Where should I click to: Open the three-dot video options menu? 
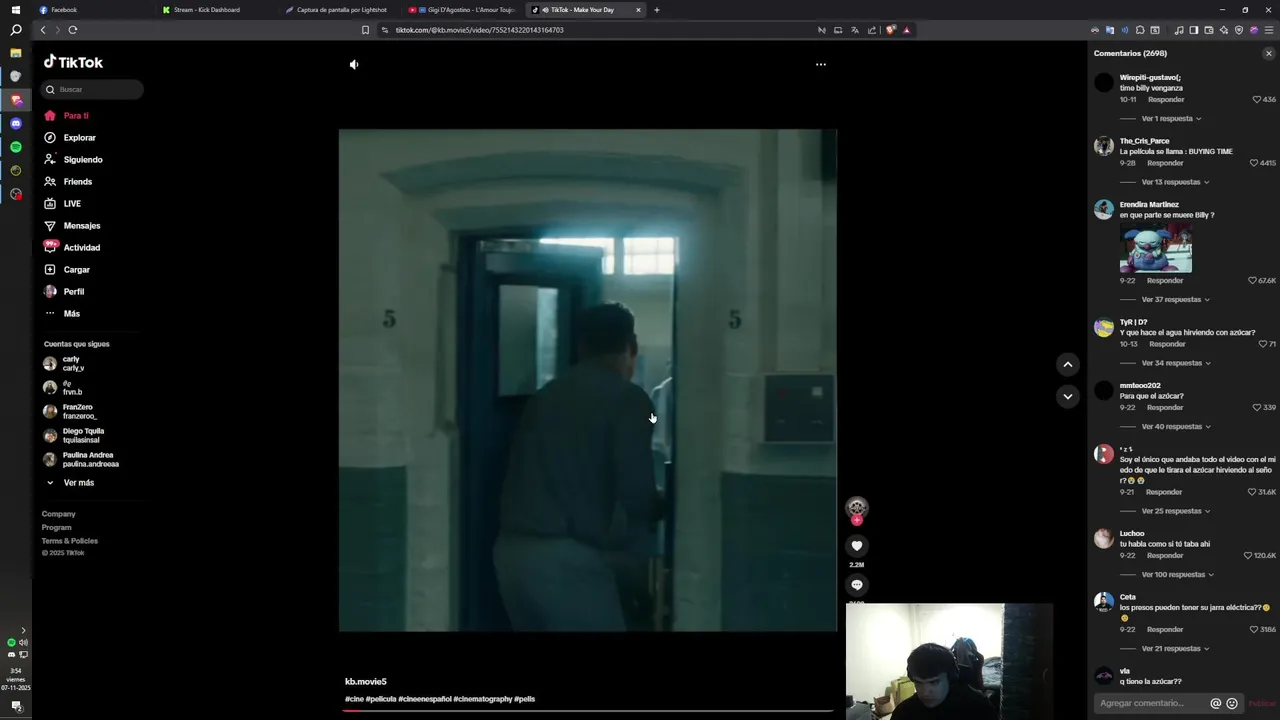(821, 64)
